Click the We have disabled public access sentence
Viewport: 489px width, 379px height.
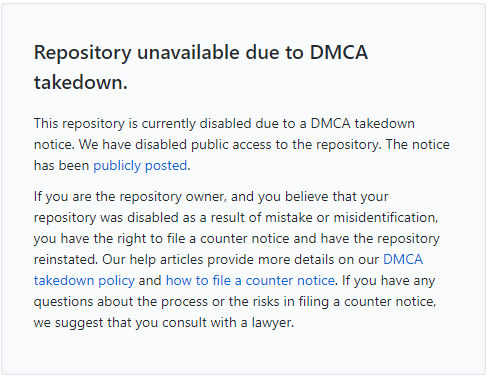pos(230,145)
